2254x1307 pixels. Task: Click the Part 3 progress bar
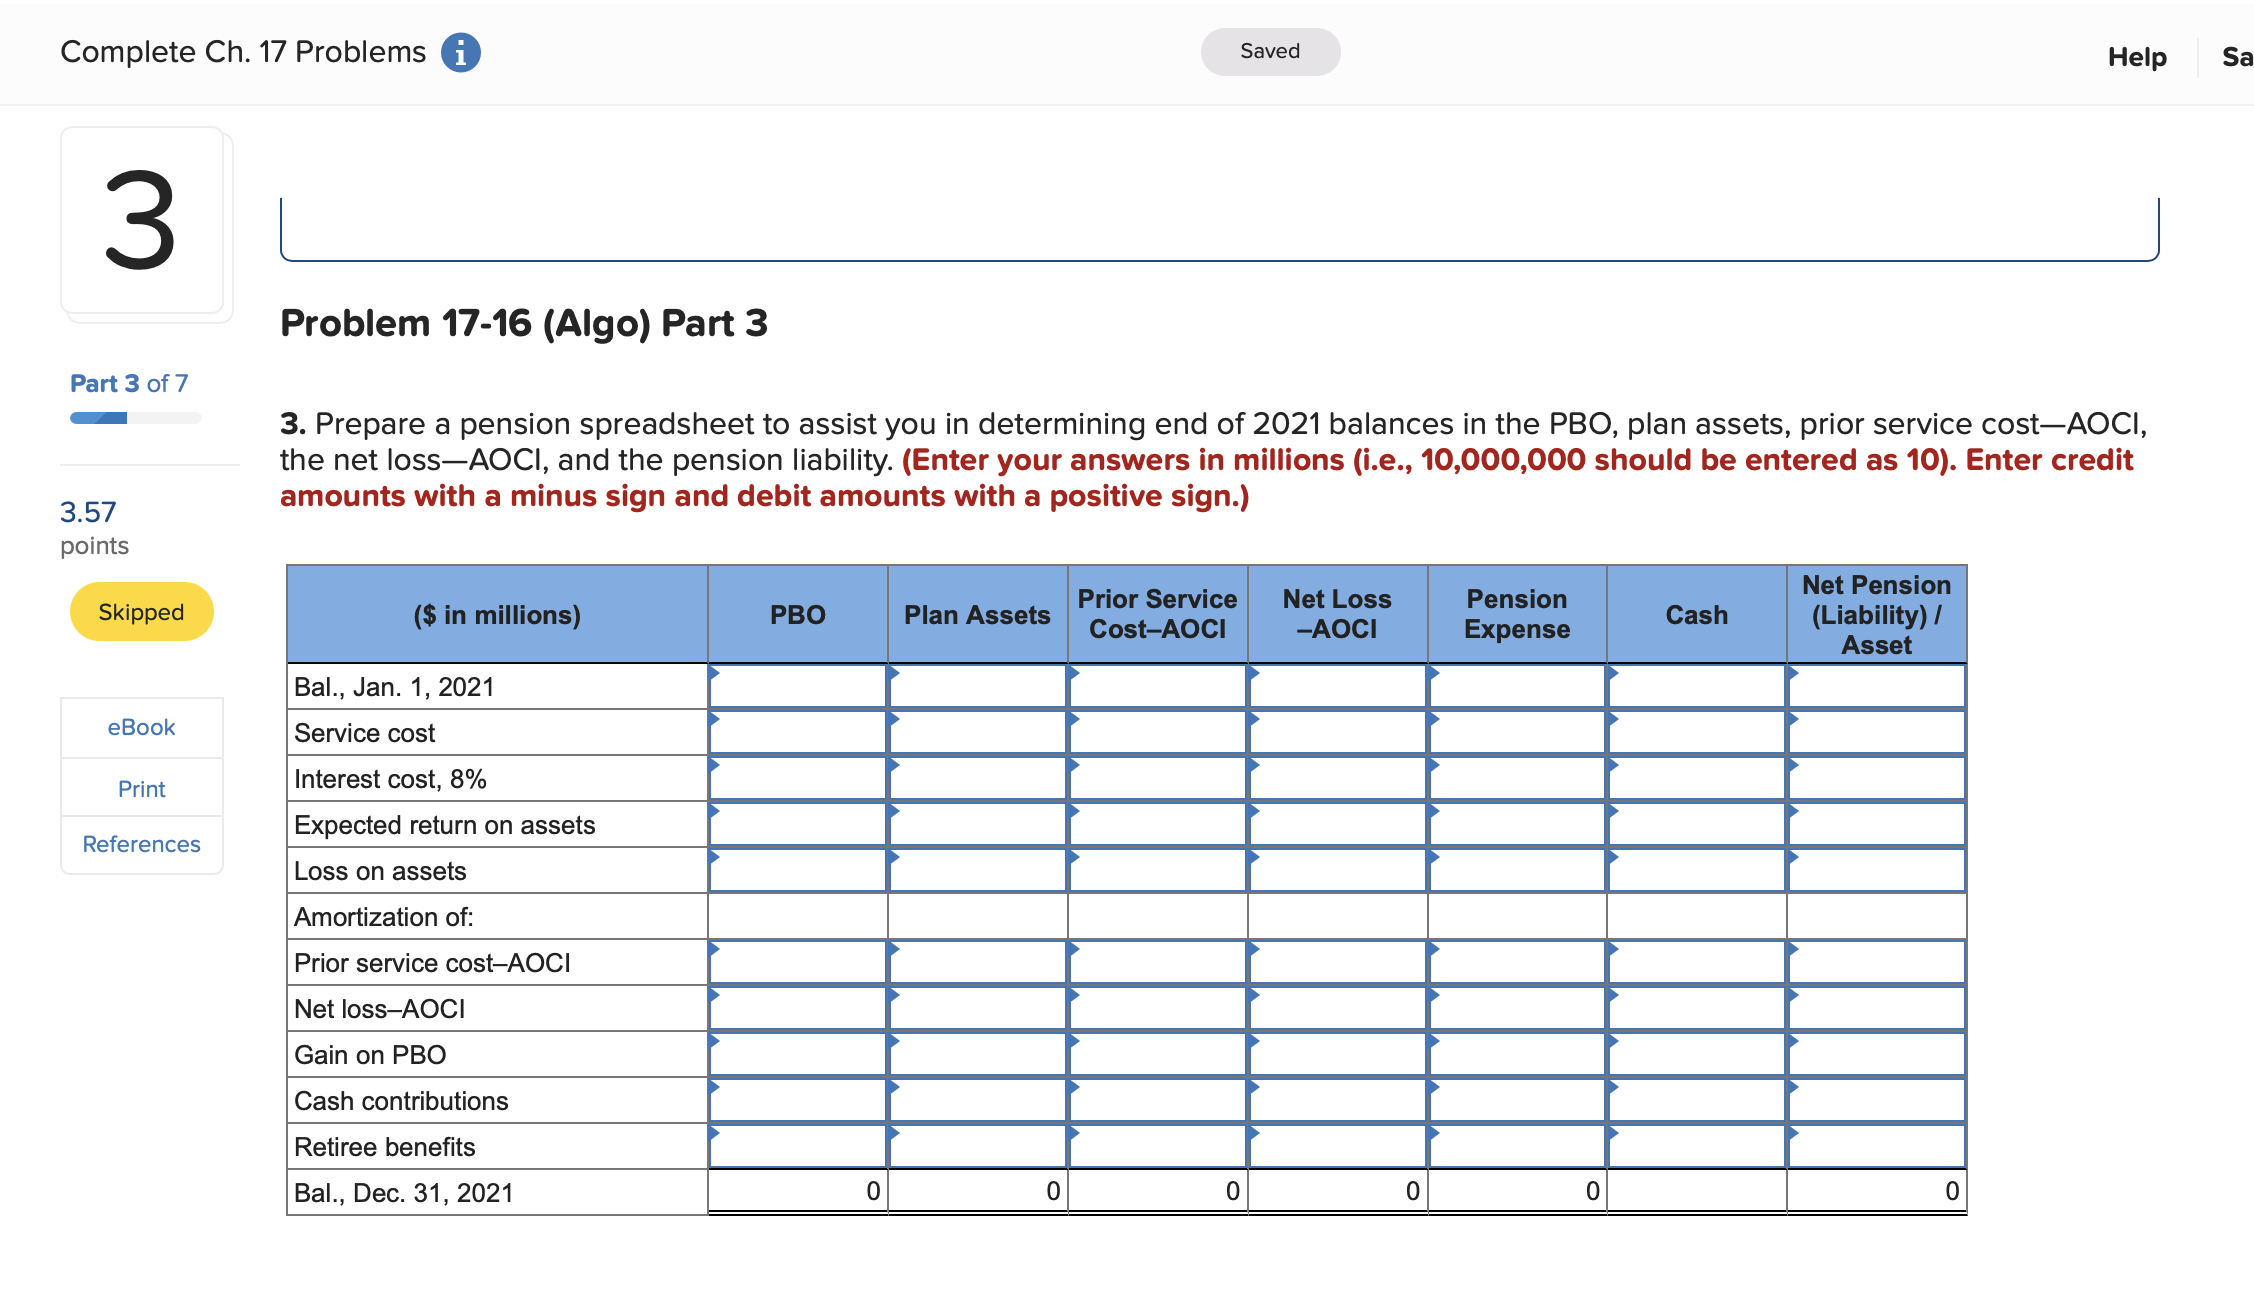point(134,417)
